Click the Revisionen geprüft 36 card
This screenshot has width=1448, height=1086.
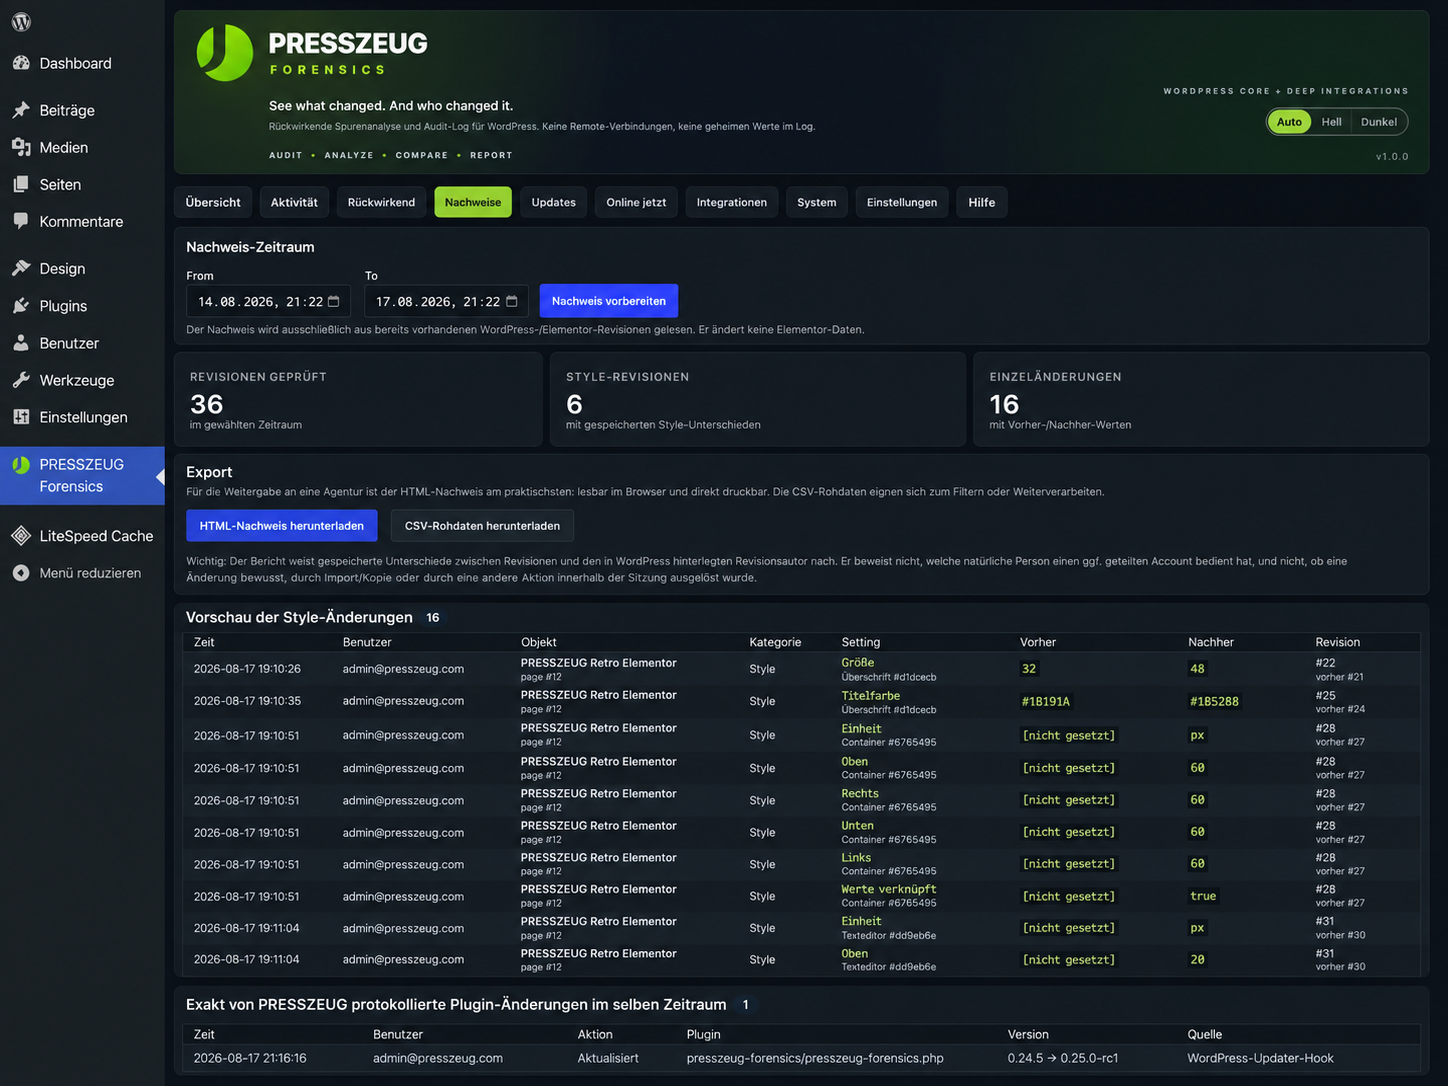[x=358, y=399]
